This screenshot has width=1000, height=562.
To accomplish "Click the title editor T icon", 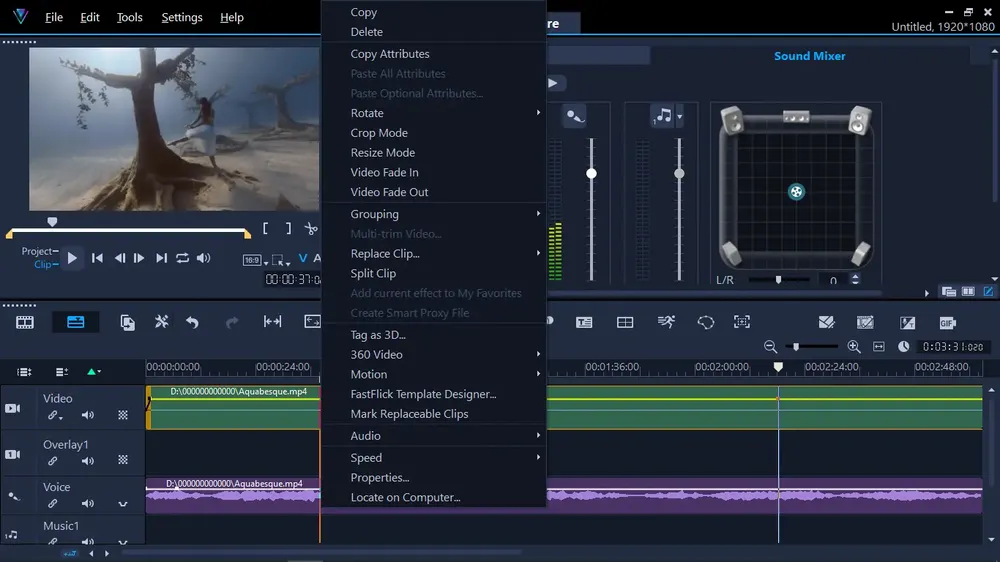I will [x=584, y=323].
